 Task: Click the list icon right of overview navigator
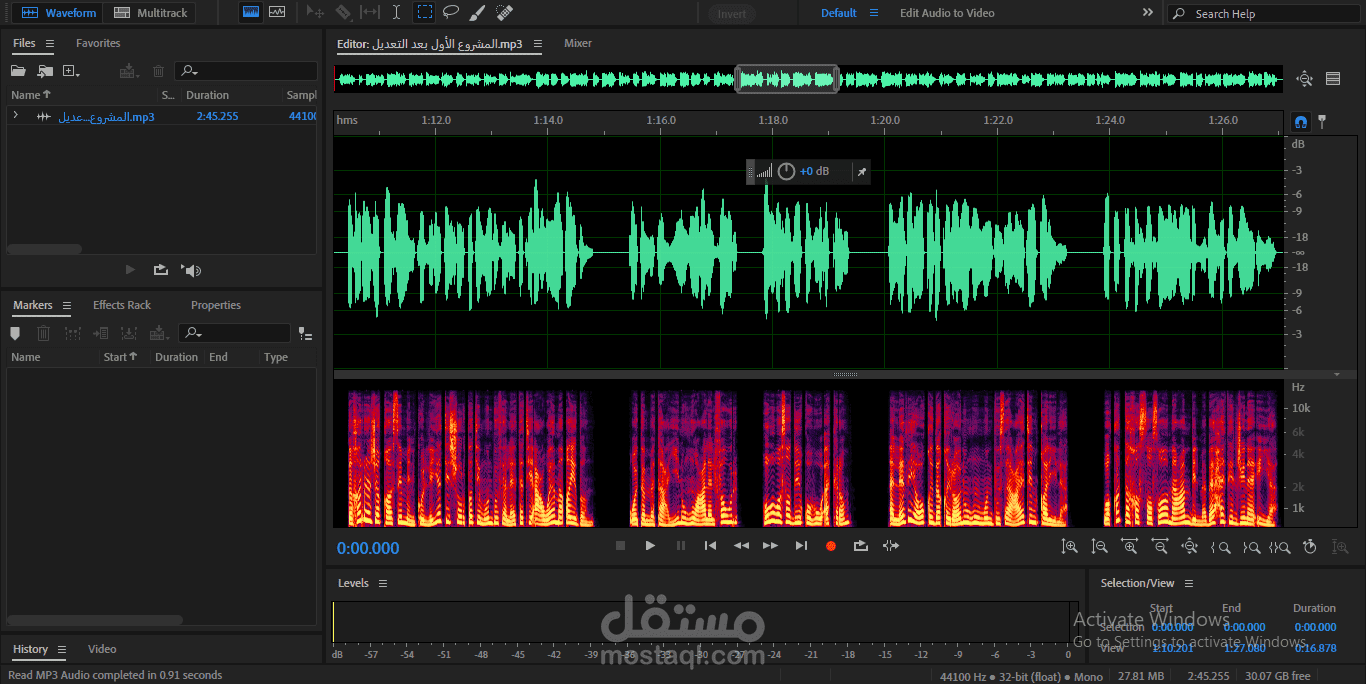(1333, 79)
